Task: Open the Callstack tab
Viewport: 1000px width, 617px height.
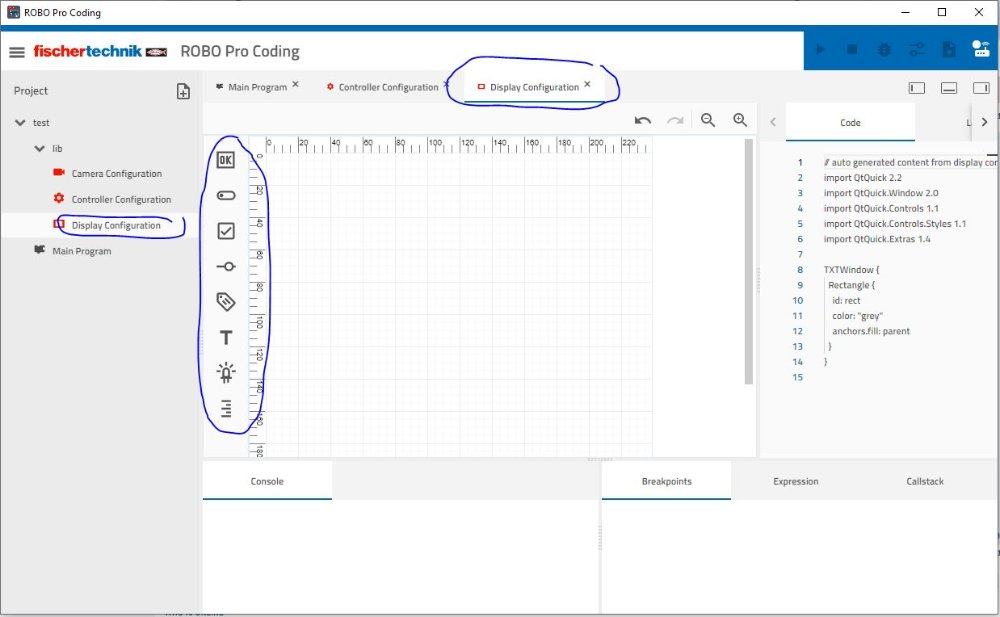Action: point(925,482)
